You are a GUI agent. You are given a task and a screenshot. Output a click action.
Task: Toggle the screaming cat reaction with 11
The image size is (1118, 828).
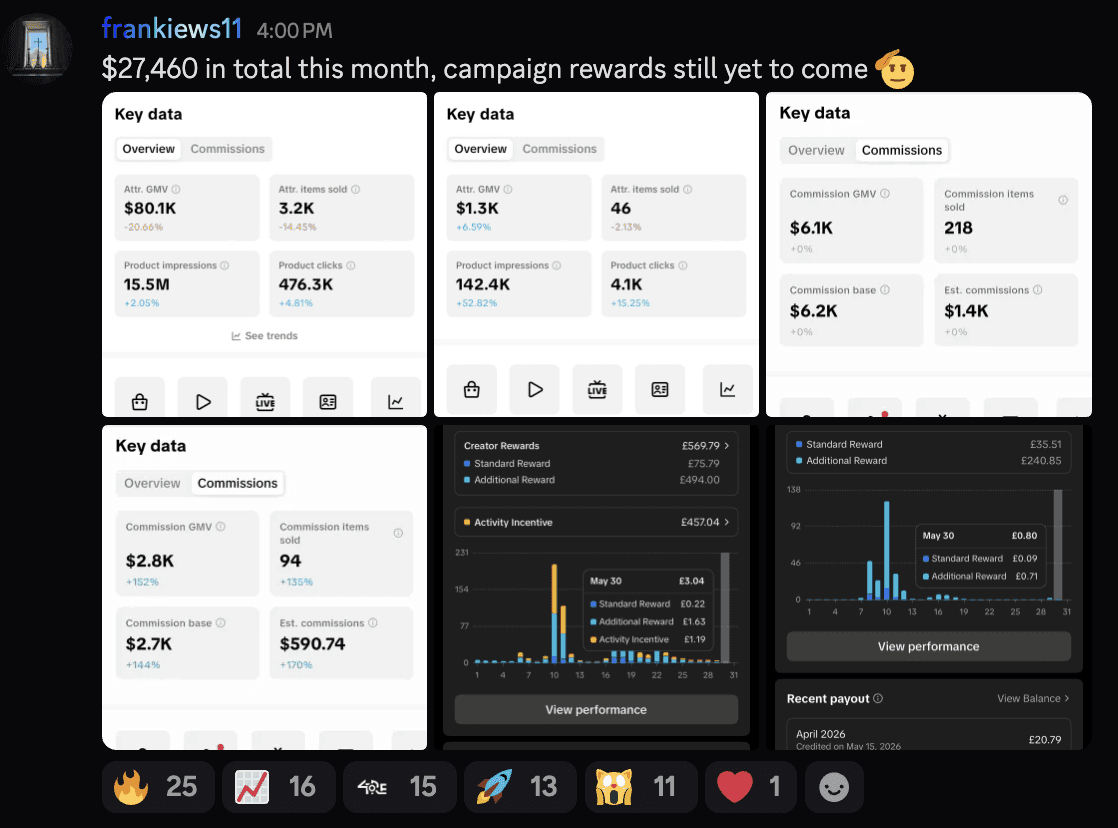[641, 787]
